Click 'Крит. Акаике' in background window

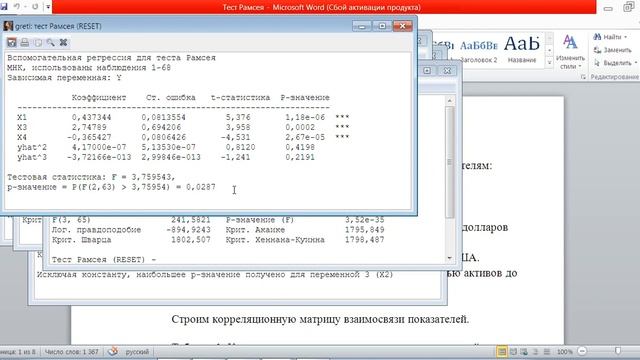pyautogui.click(x=255, y=230)
